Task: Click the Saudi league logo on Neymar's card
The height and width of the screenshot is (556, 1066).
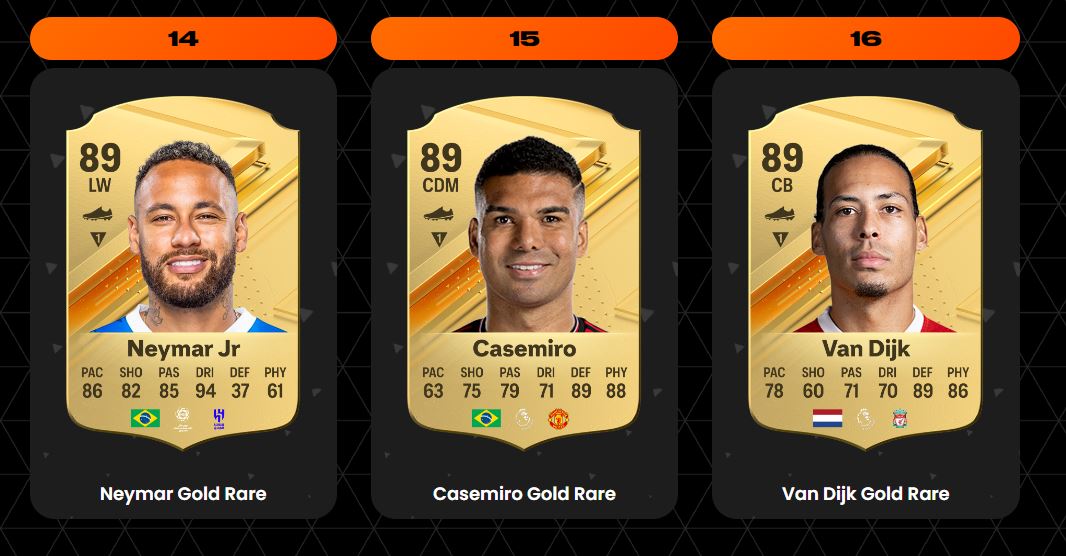Action: (x=182, y=419)
